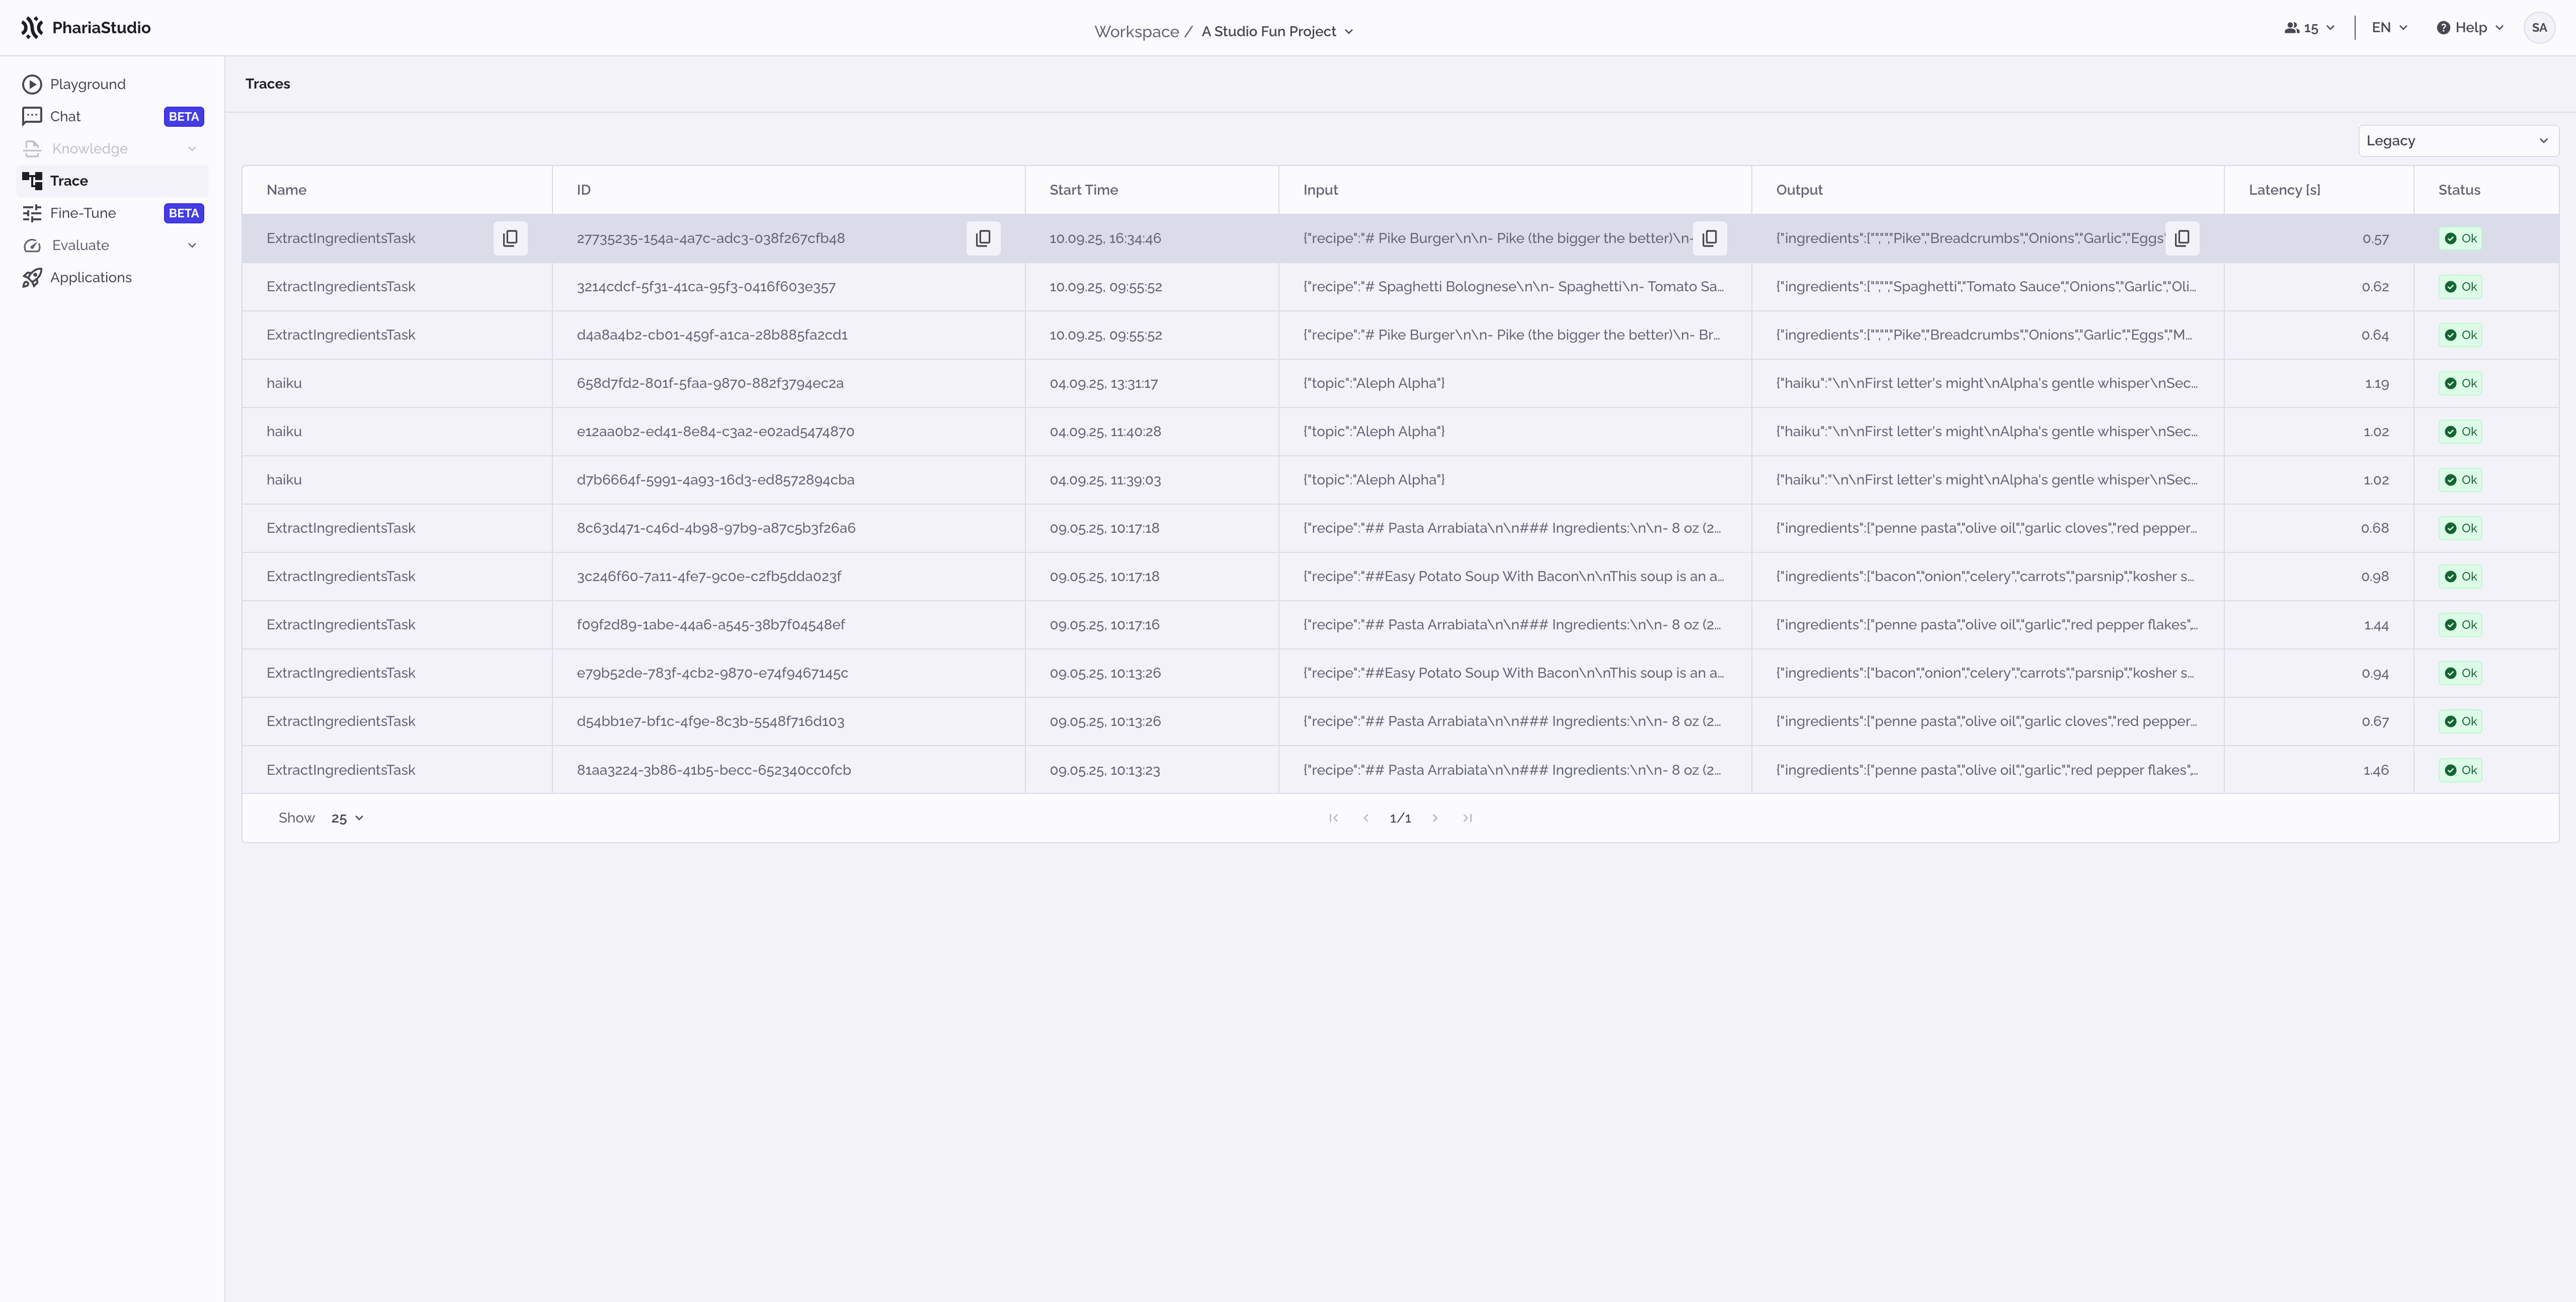Copy trace ID 27735235 to clipboard
This screenshot has width=2576, height=1302.
coord(983,238)
